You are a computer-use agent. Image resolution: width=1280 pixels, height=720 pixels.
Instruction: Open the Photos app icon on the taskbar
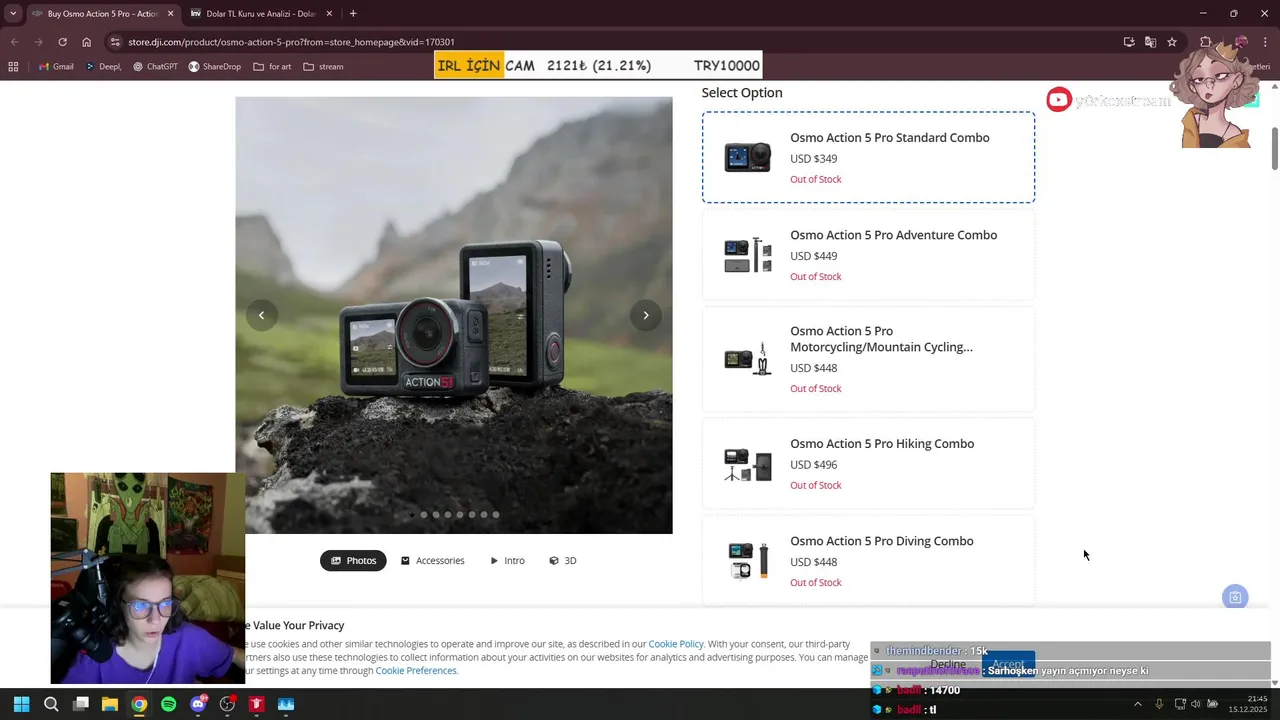[286, 704]
